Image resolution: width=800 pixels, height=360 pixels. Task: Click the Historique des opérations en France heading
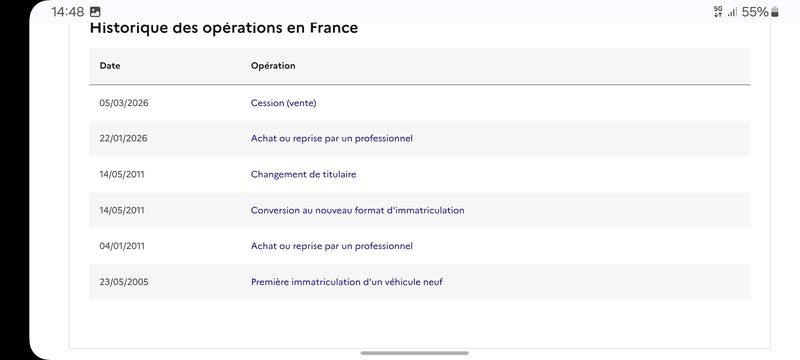coord(224,28)
